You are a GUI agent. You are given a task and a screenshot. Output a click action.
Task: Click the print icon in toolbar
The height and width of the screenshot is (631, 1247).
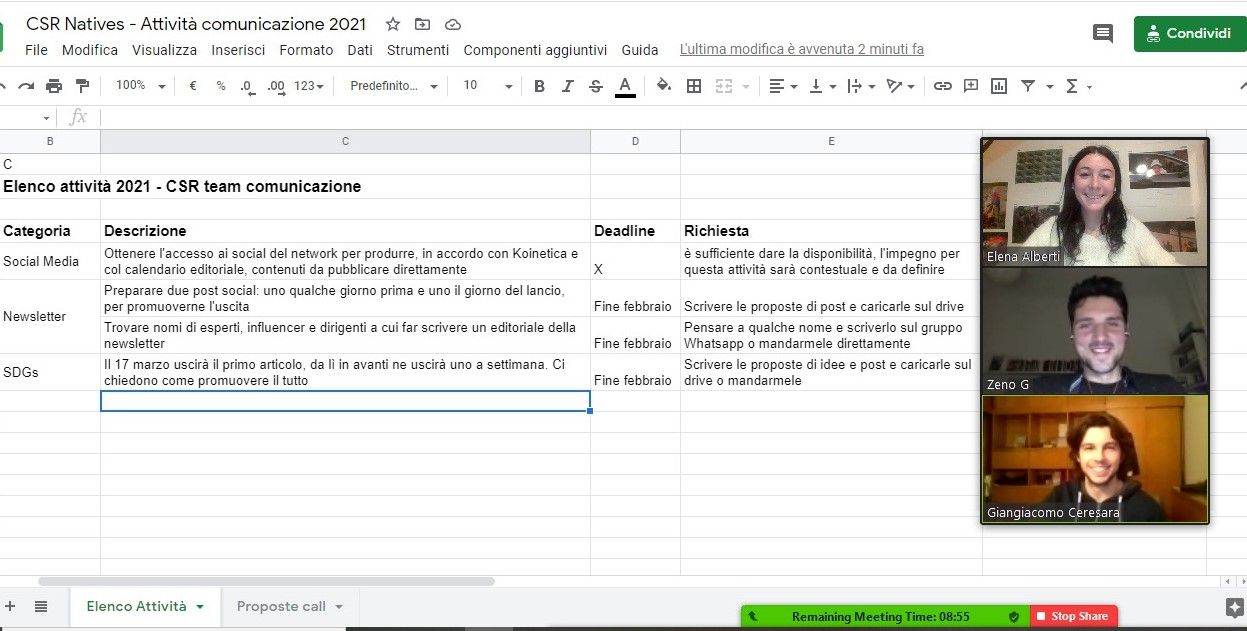click(x=54, y=86)
